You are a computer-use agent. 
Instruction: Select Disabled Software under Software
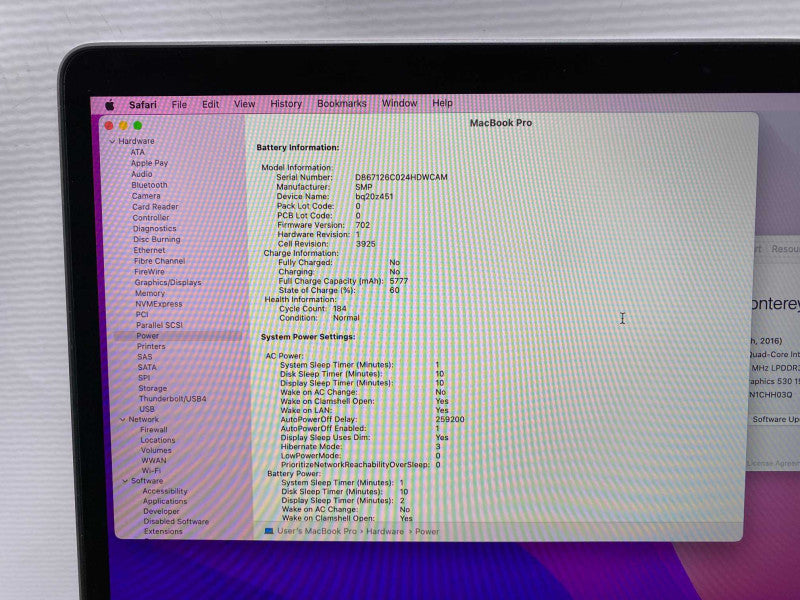click(176, 521)
